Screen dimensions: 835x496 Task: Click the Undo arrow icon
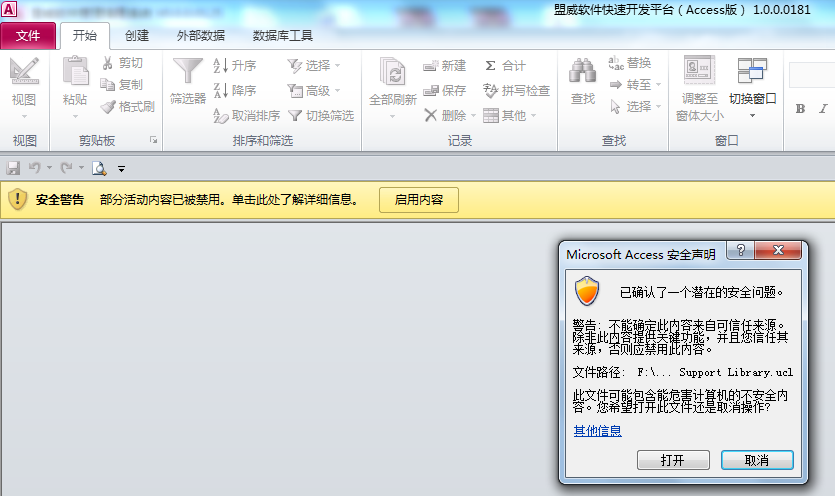(x=35, y=168)
